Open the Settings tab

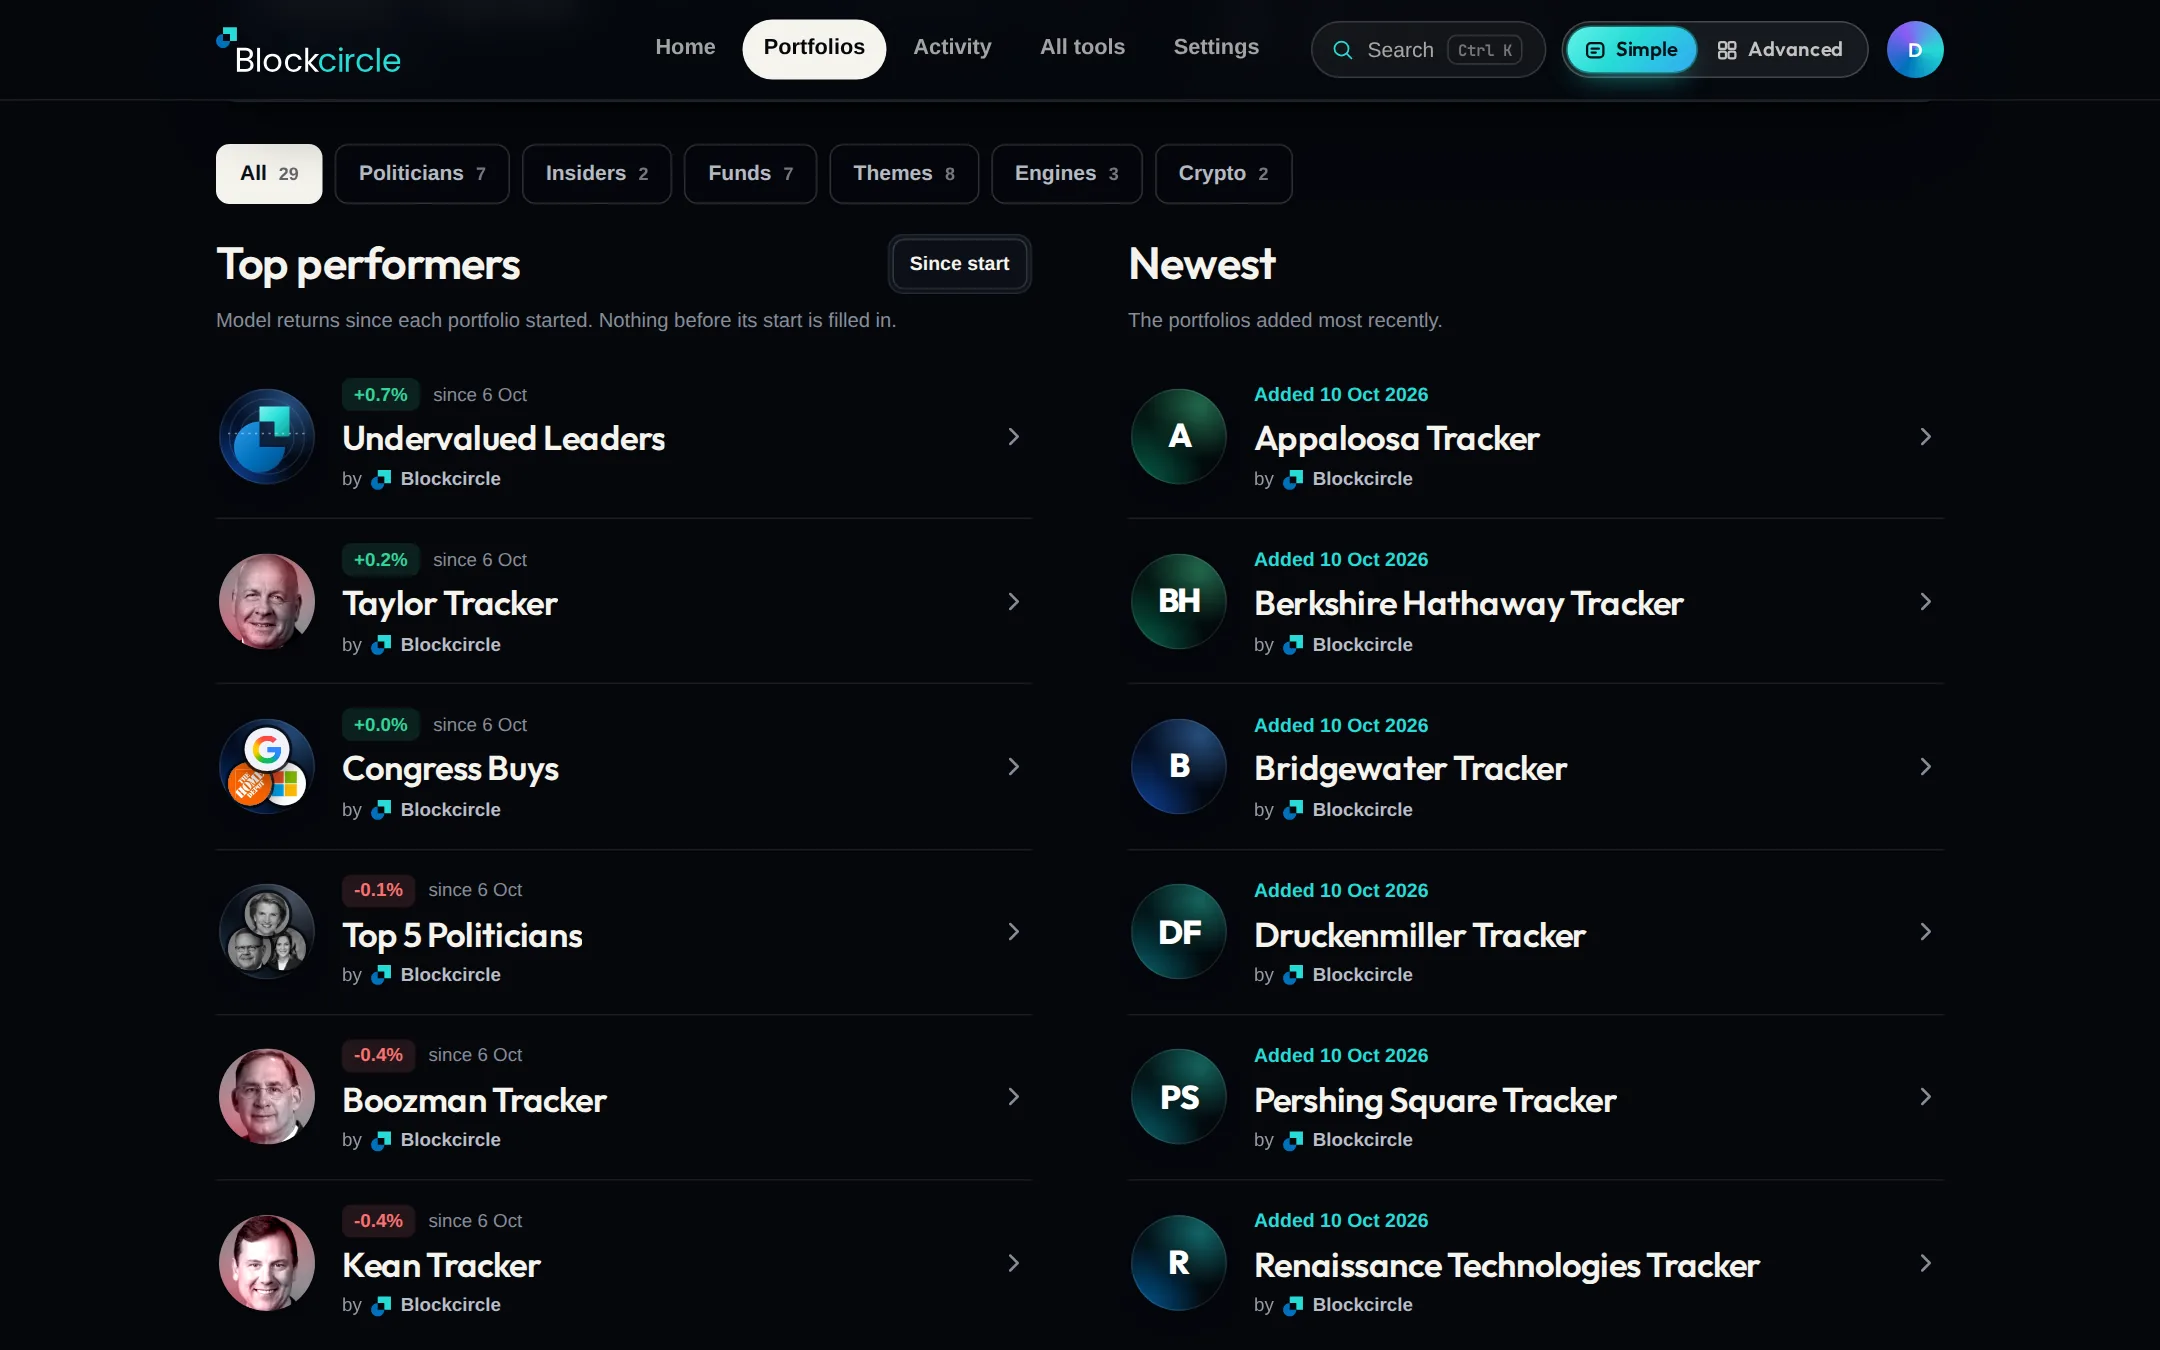(x=1216, y=47)
